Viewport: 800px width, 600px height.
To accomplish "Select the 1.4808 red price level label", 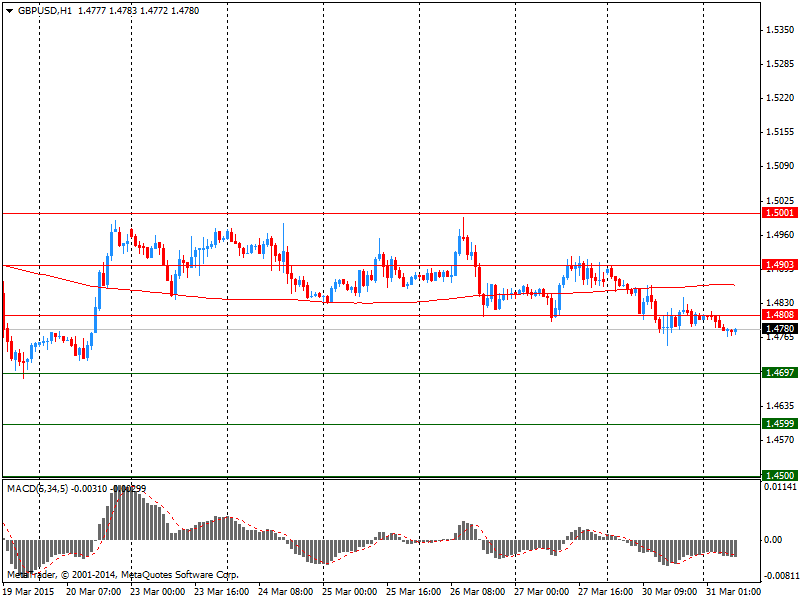I will click(x=780, y=315).
